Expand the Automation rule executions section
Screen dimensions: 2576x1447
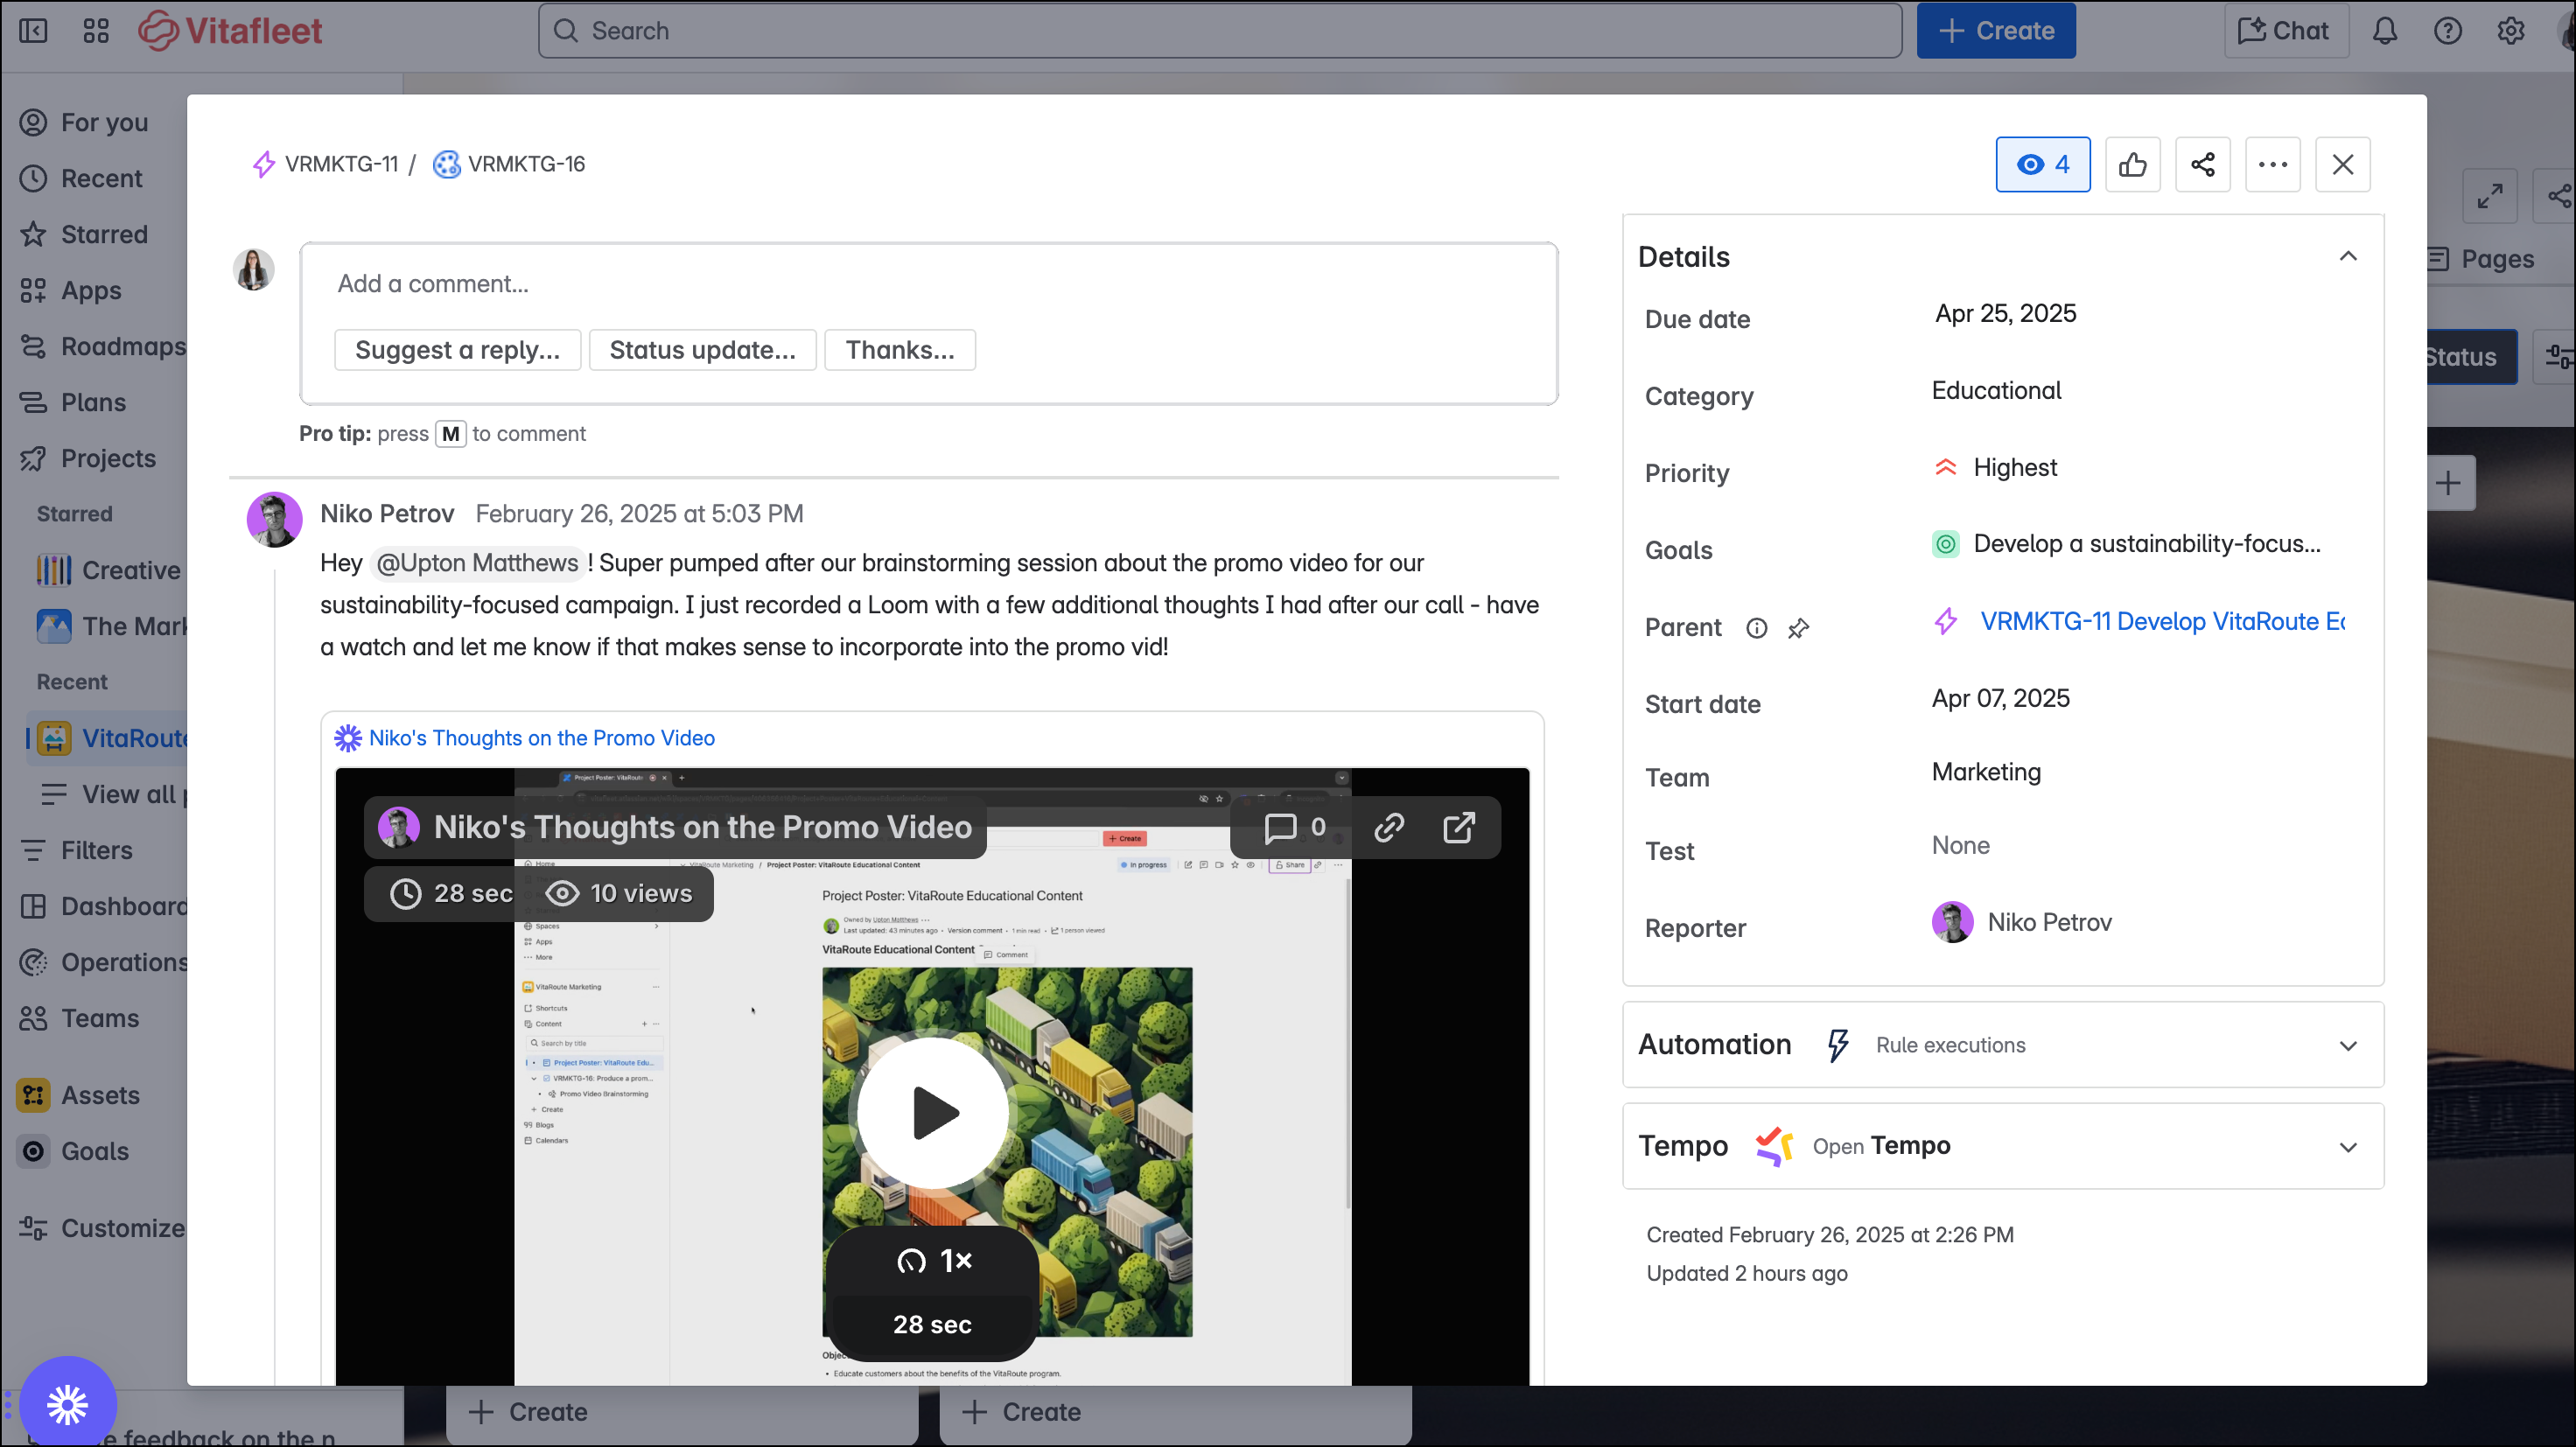click(2348, 1045)
